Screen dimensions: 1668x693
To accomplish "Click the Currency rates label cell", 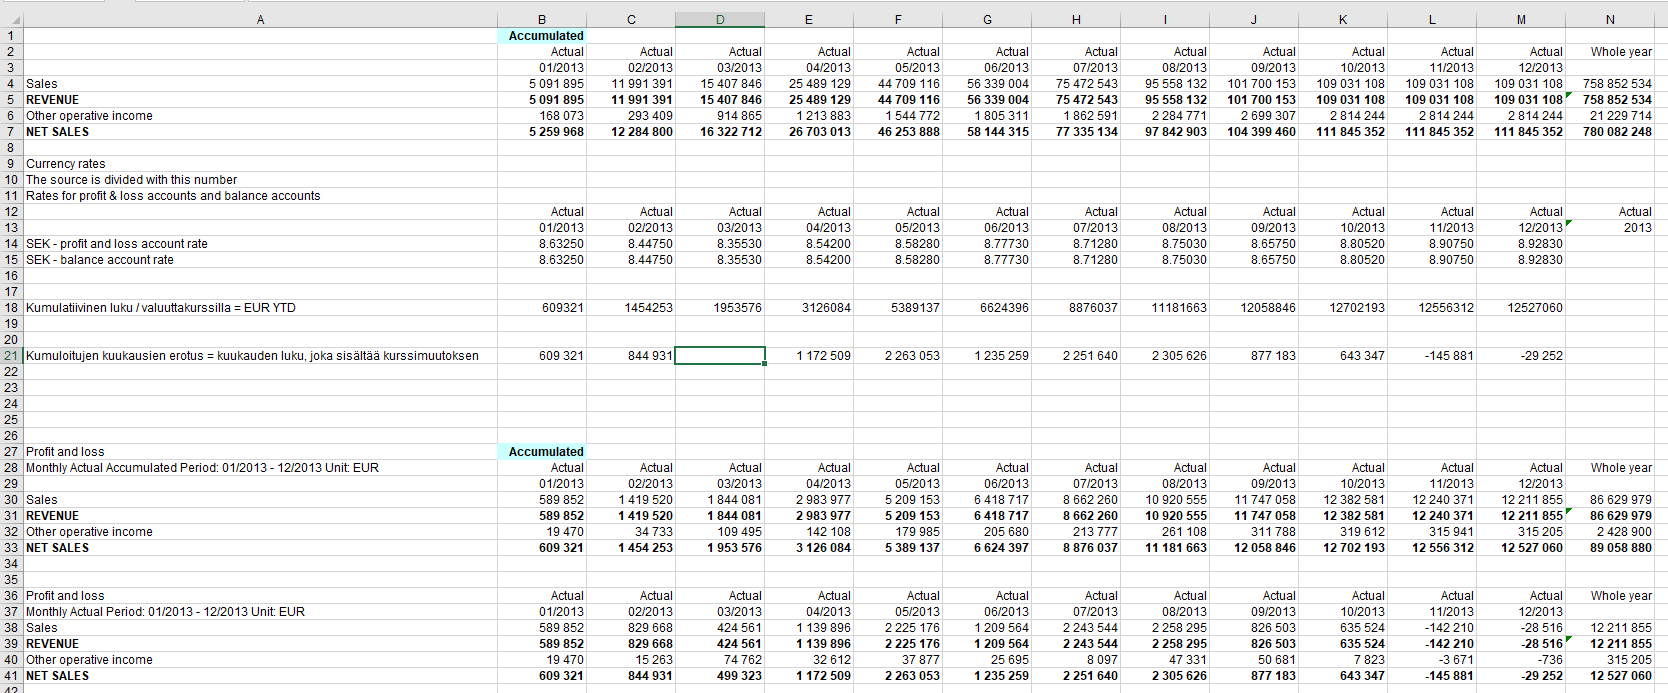I will (x=66, y=164).
